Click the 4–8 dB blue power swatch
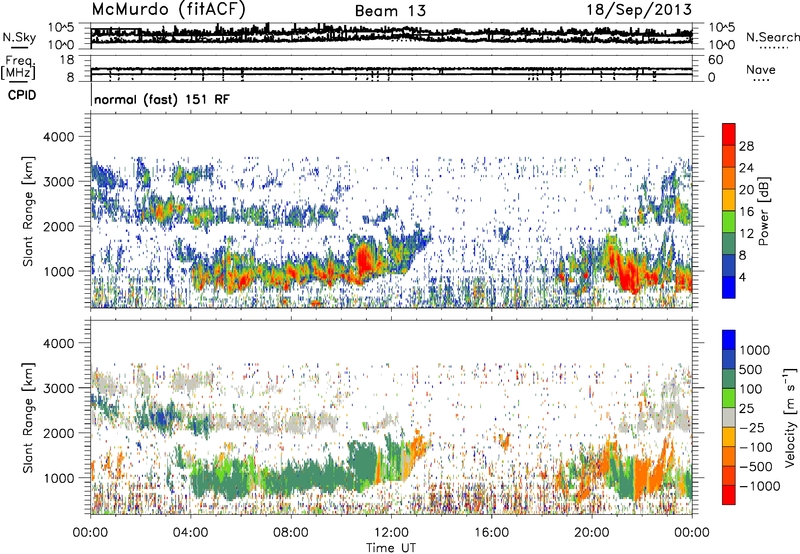 pyautogui.click(x=729, y=266)
